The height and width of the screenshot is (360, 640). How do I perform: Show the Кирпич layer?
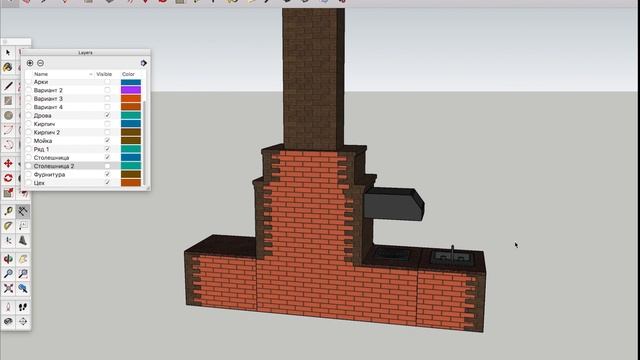tap(107, 124)
